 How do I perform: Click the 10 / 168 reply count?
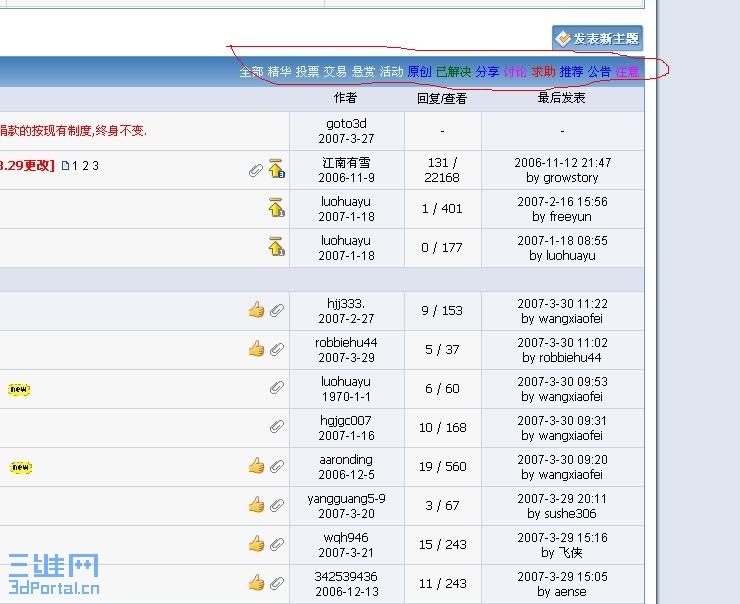tap(443, 428)
